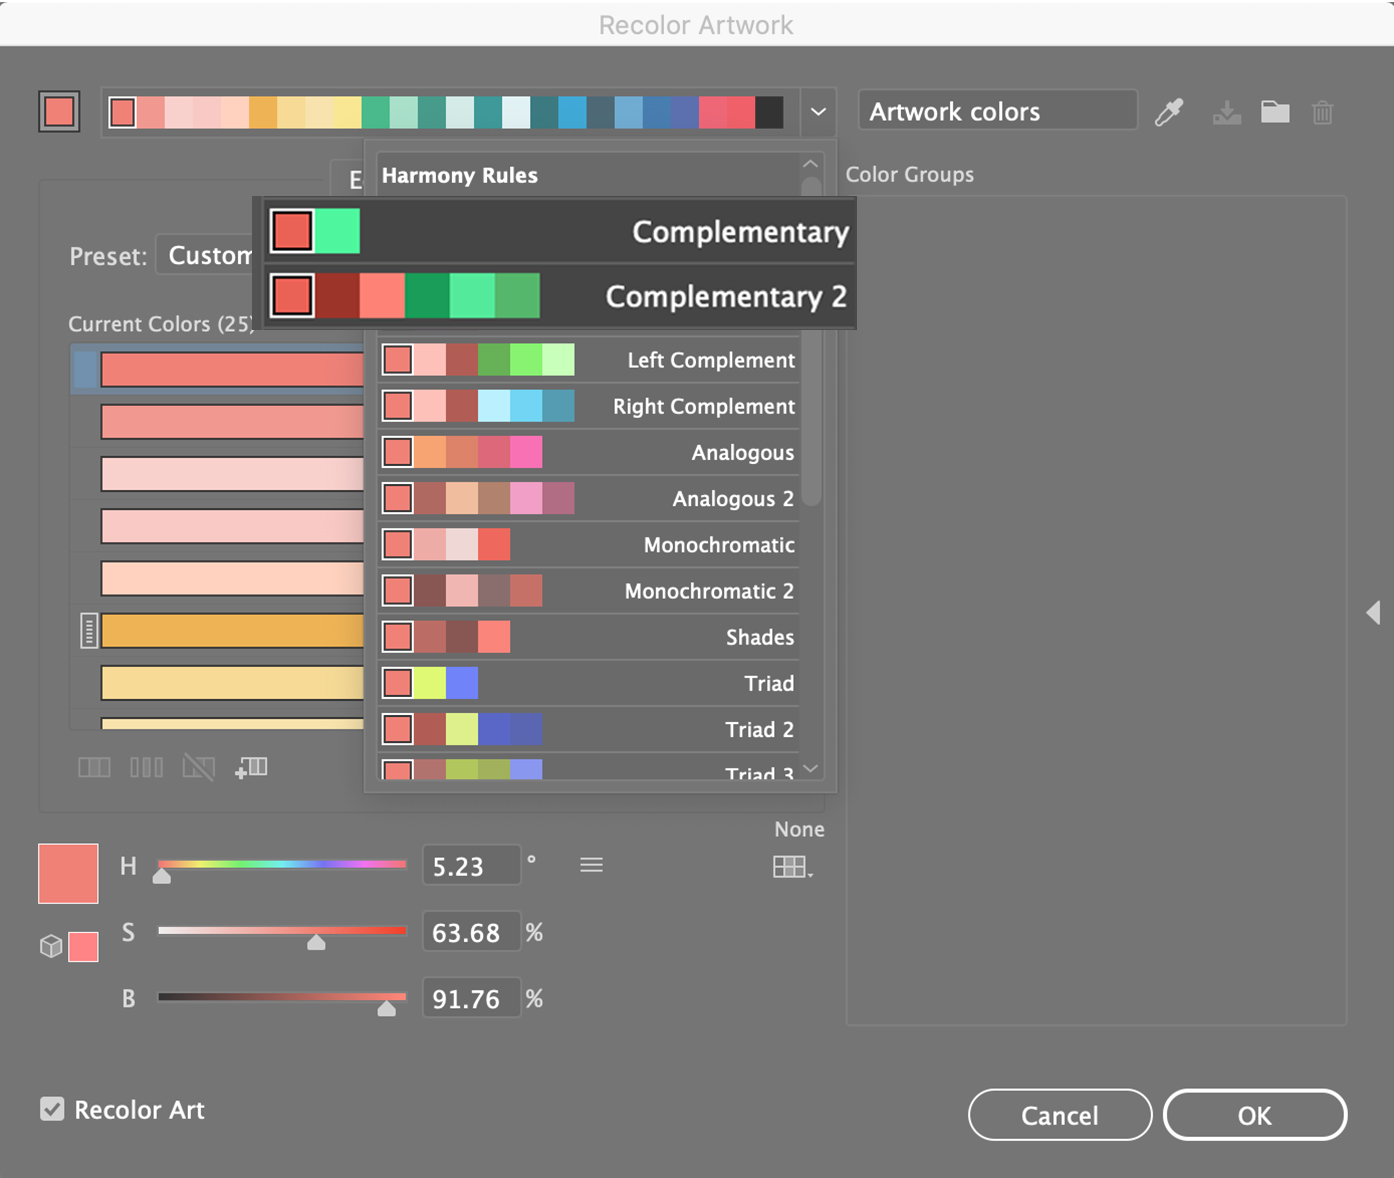Viewport: 1394px width, 1178px height.
Task: Select the Complementary 2 harmony rule
Action: 560,297
